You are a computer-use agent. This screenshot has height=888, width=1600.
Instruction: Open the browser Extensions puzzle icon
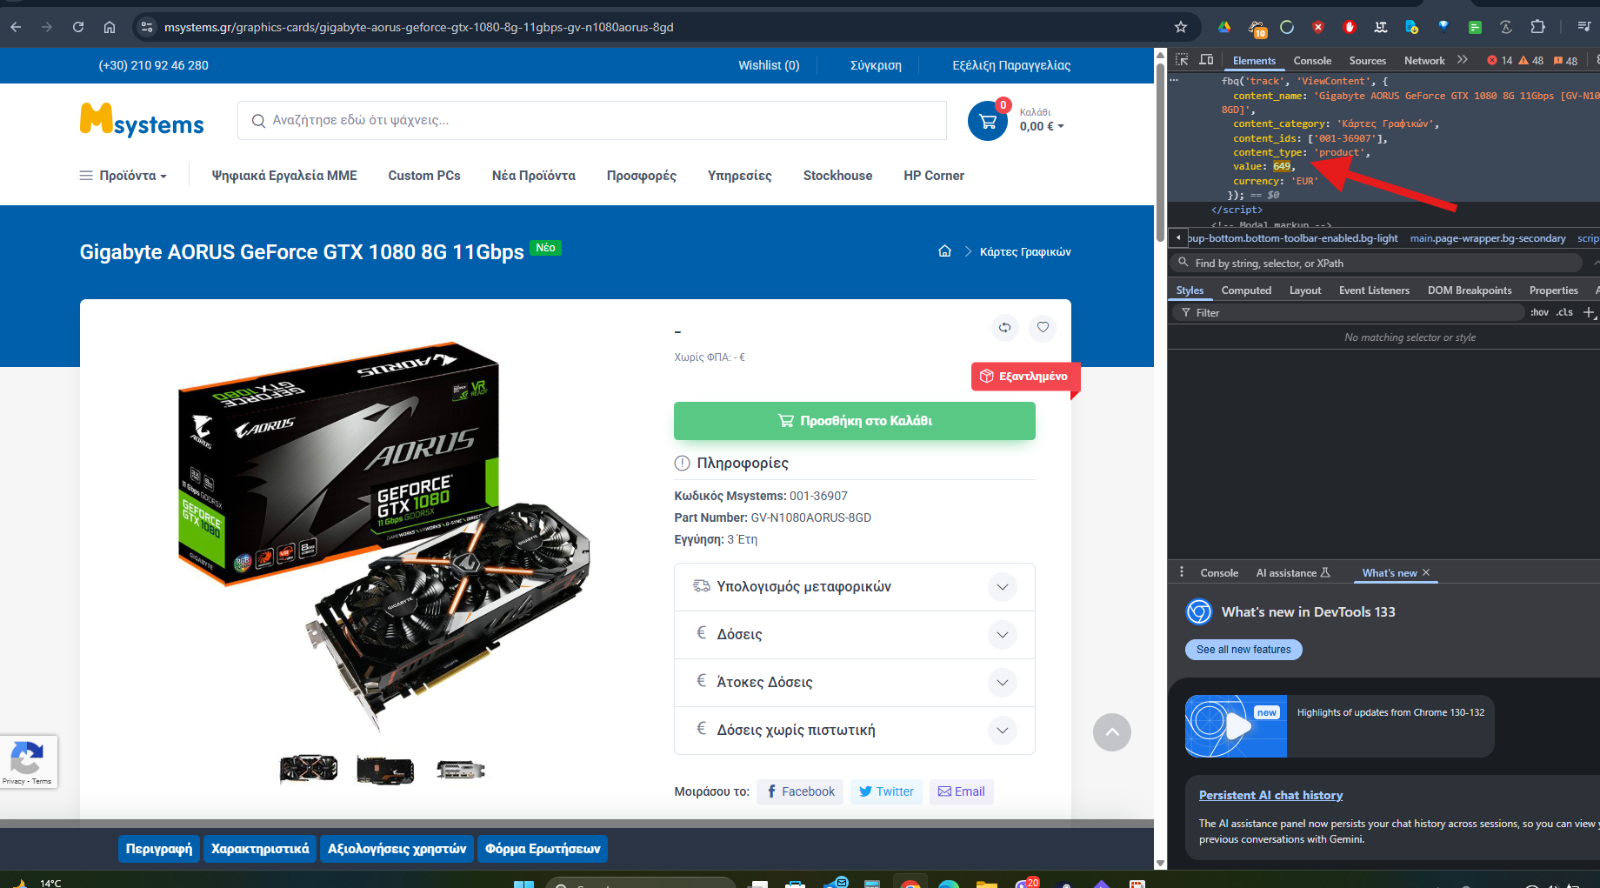[1538, 27]
